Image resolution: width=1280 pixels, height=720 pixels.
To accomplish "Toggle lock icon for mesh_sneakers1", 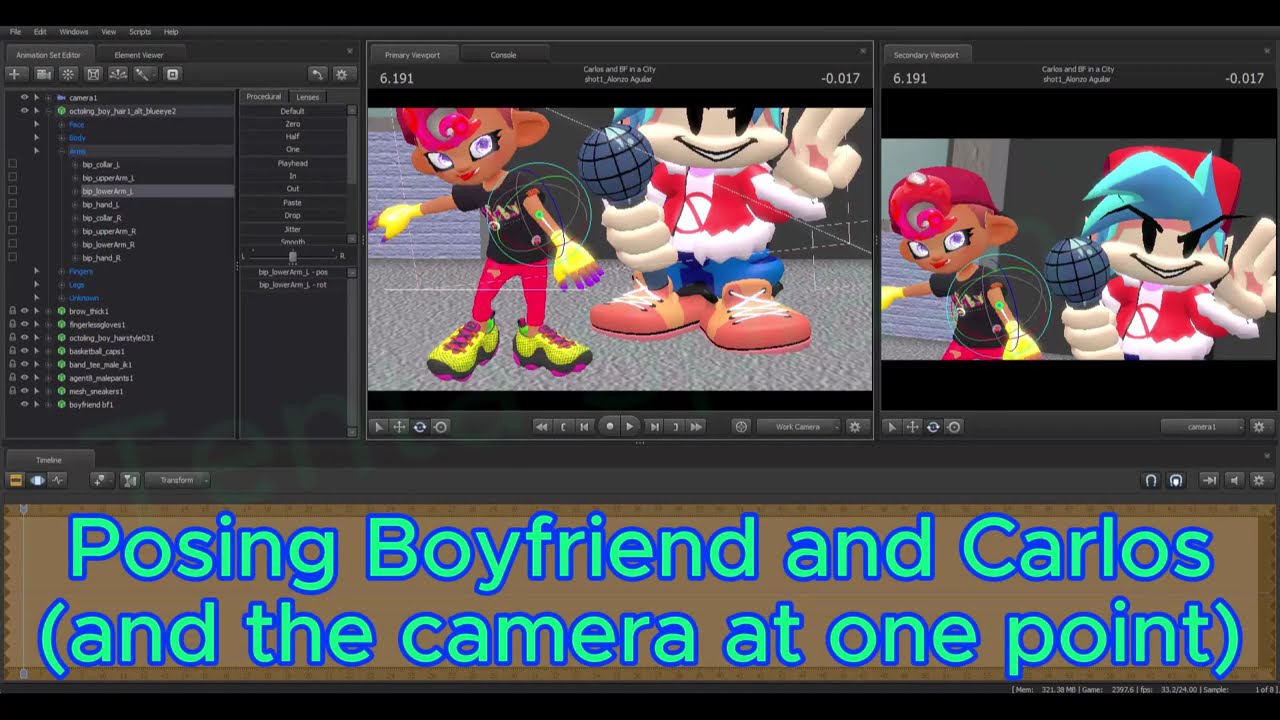I will pyautogui.click(x=12, y=391).
